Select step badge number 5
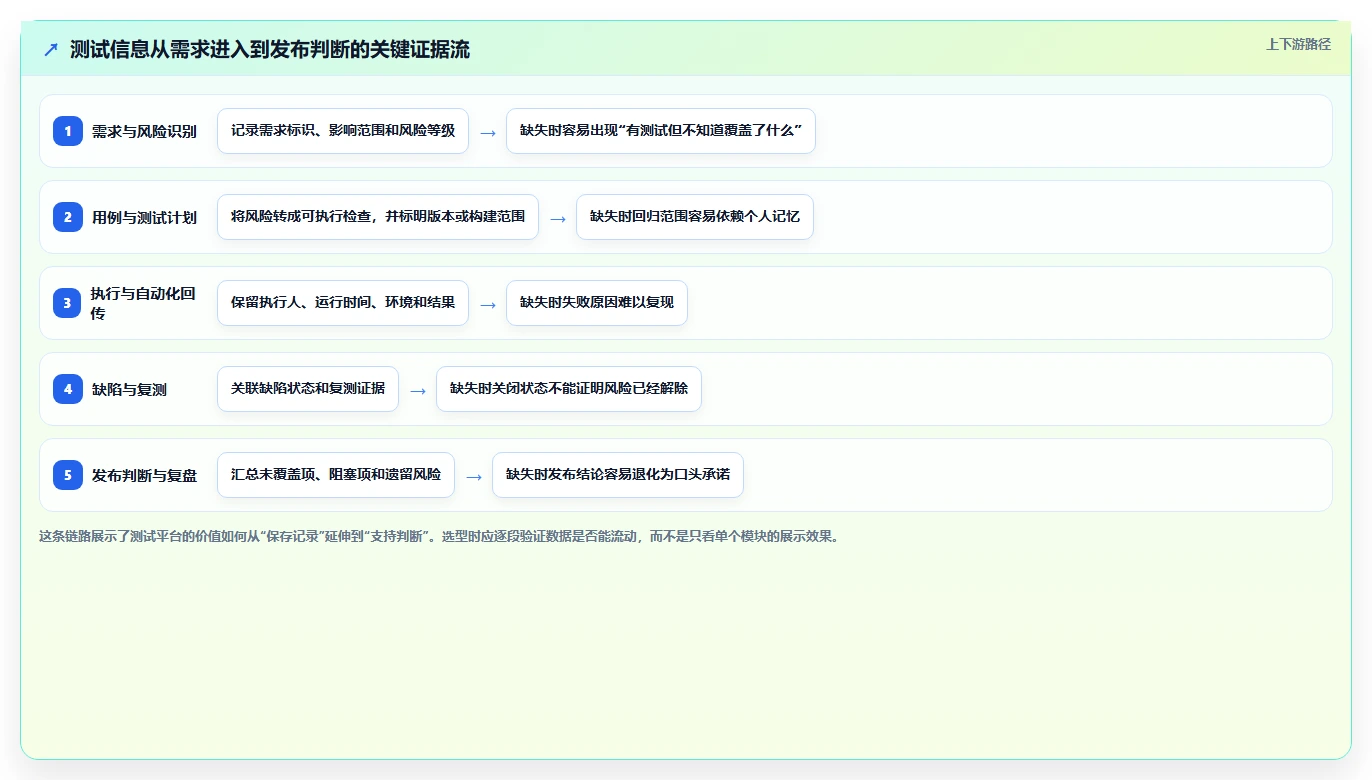The width and height of the screenshot is (1372, 780). pyautogui.click(x=68, y=475)
